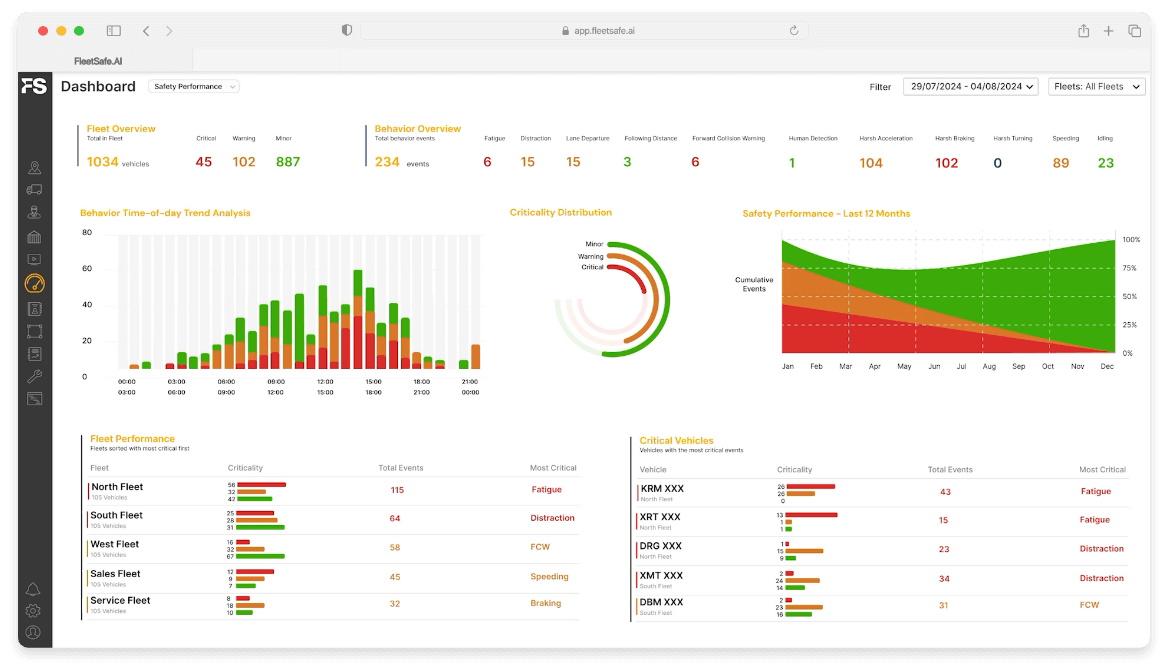Click the FS logo in top-left corner
Viewport: 1168px width, 672px height.
tap(34, 87)
